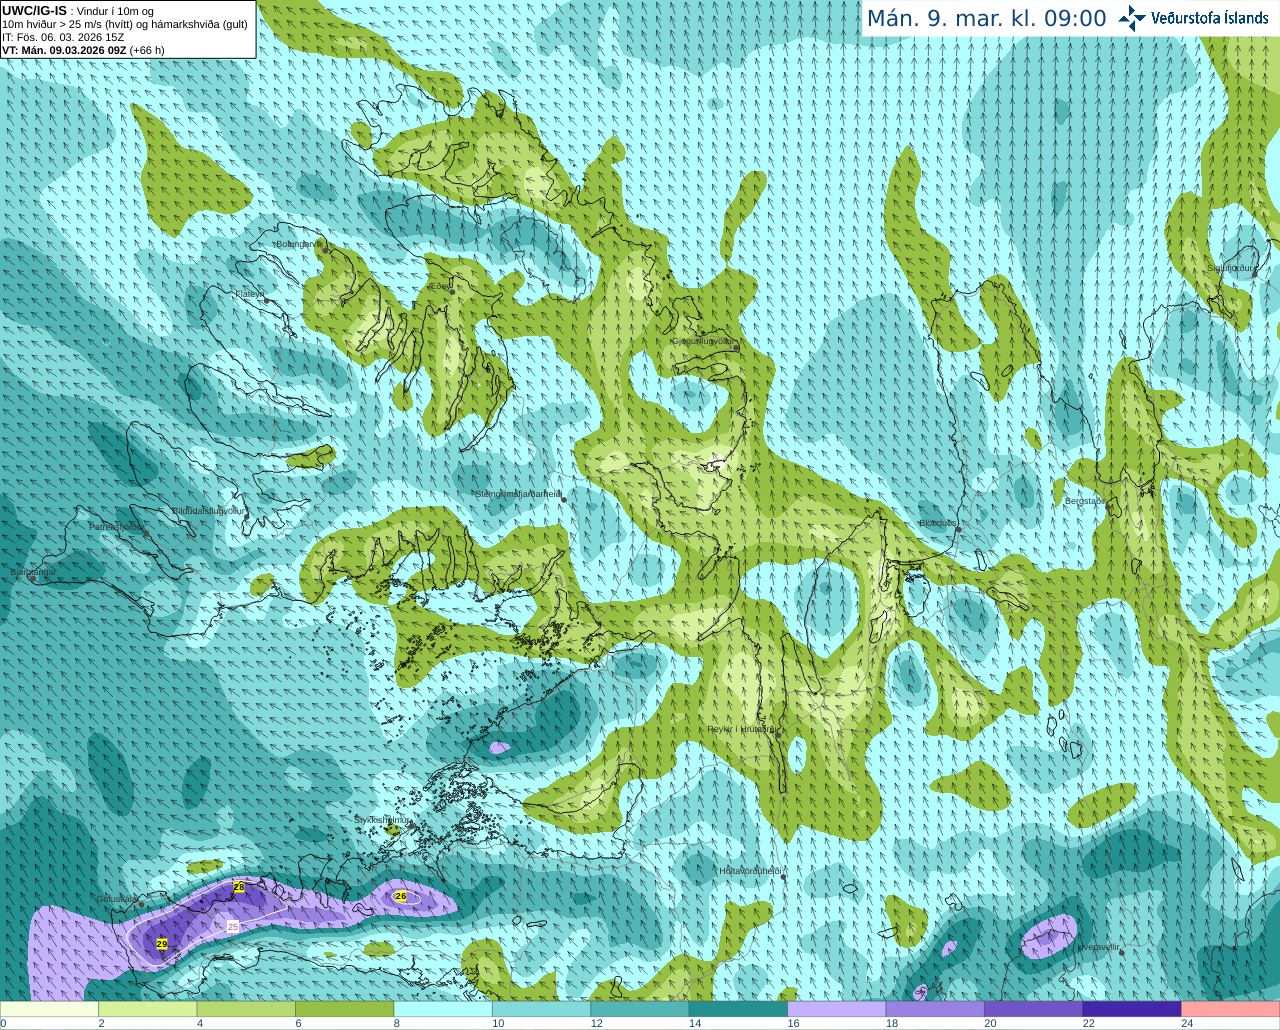
Task: Click the Flateyri station label
Action: click(x=249, y=294)
